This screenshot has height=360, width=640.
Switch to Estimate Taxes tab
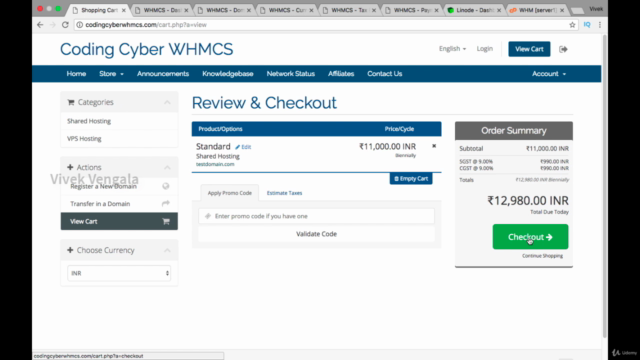coord(284,193)
